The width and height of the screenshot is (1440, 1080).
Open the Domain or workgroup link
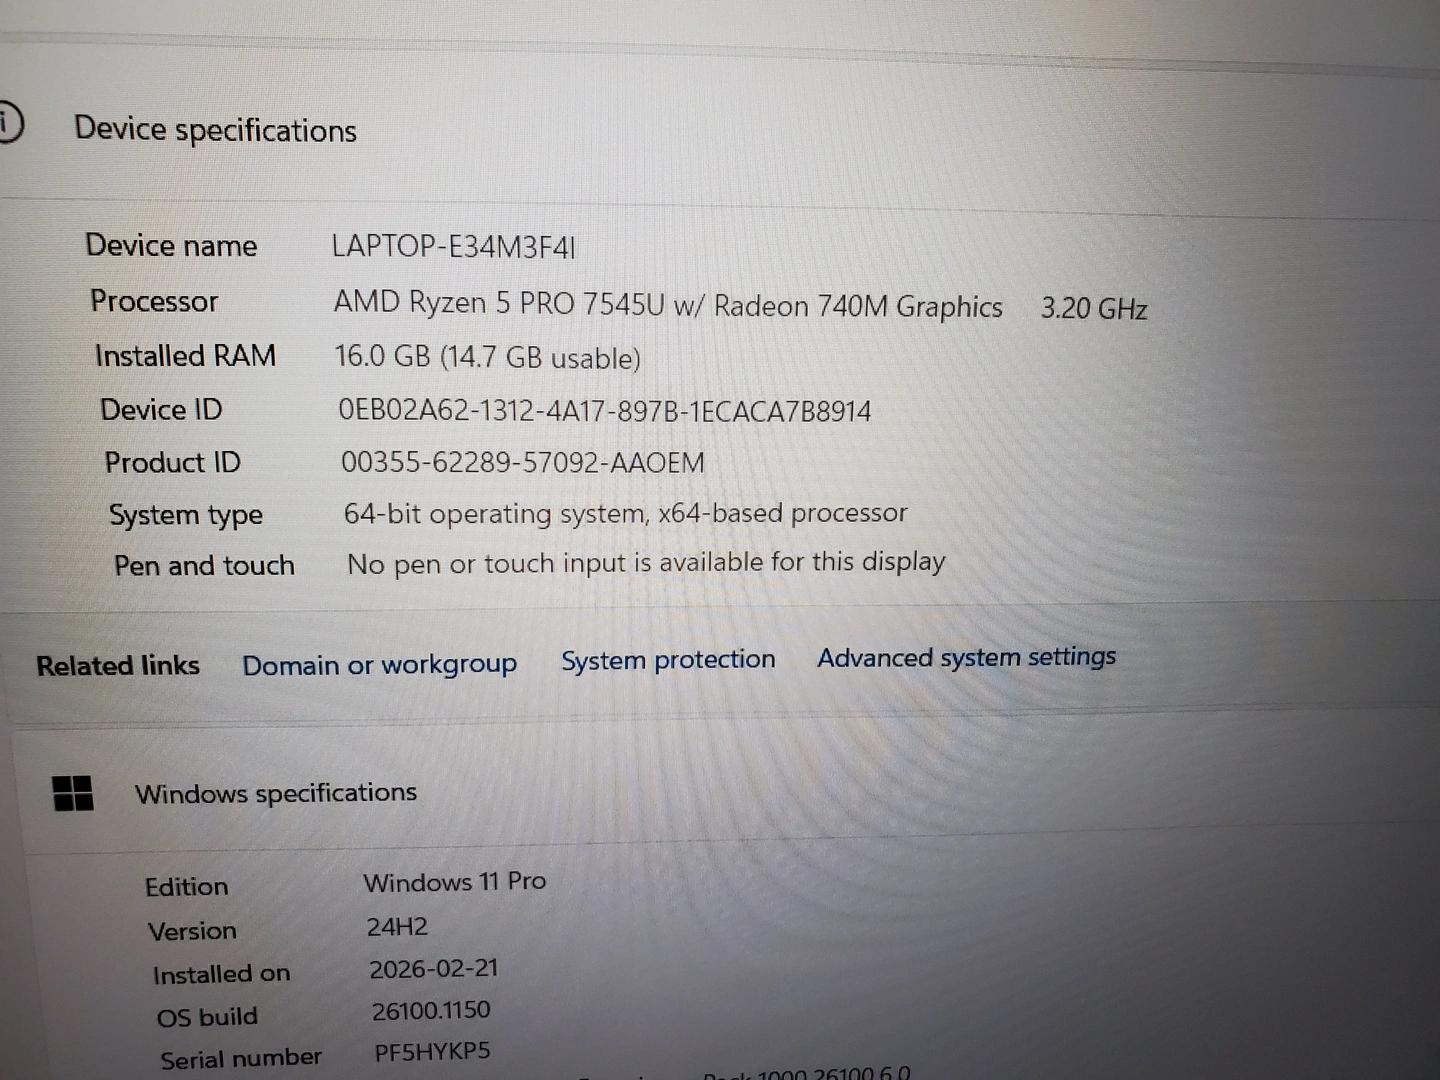click(x=379, y=665)
